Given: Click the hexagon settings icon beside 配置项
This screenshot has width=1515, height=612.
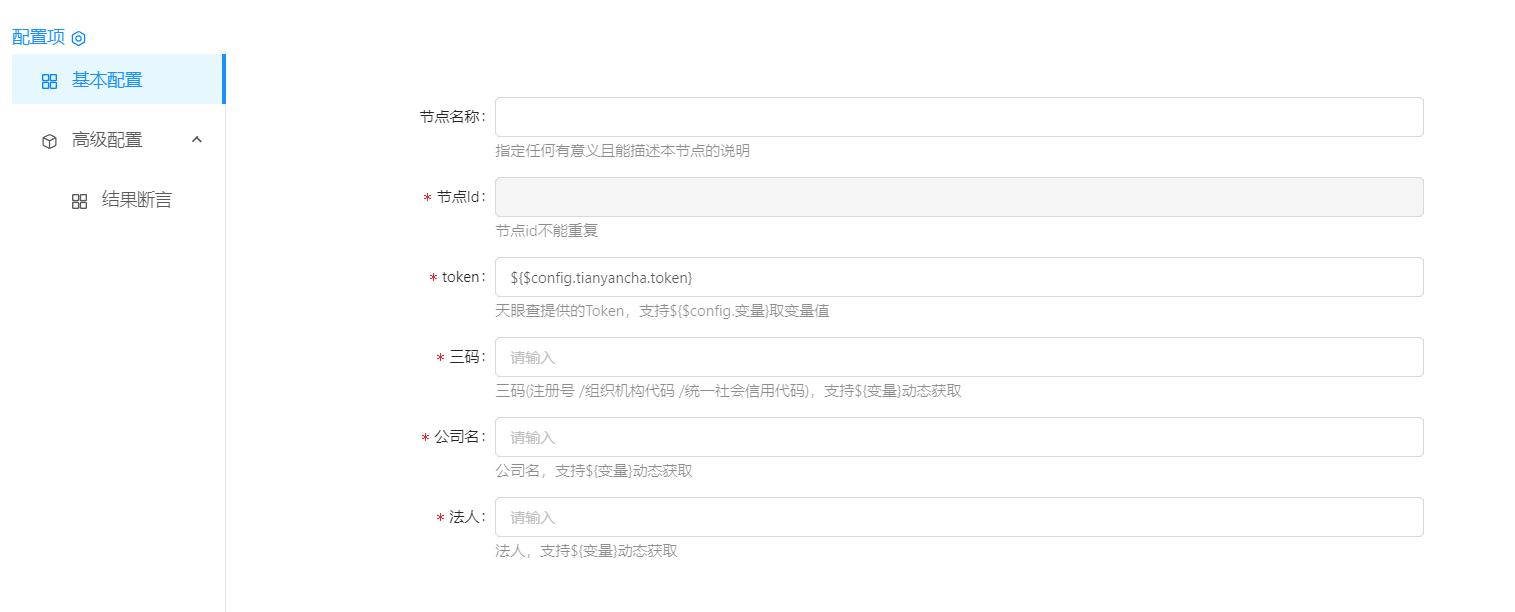Looking at the screenshot, I should point(79,38).
